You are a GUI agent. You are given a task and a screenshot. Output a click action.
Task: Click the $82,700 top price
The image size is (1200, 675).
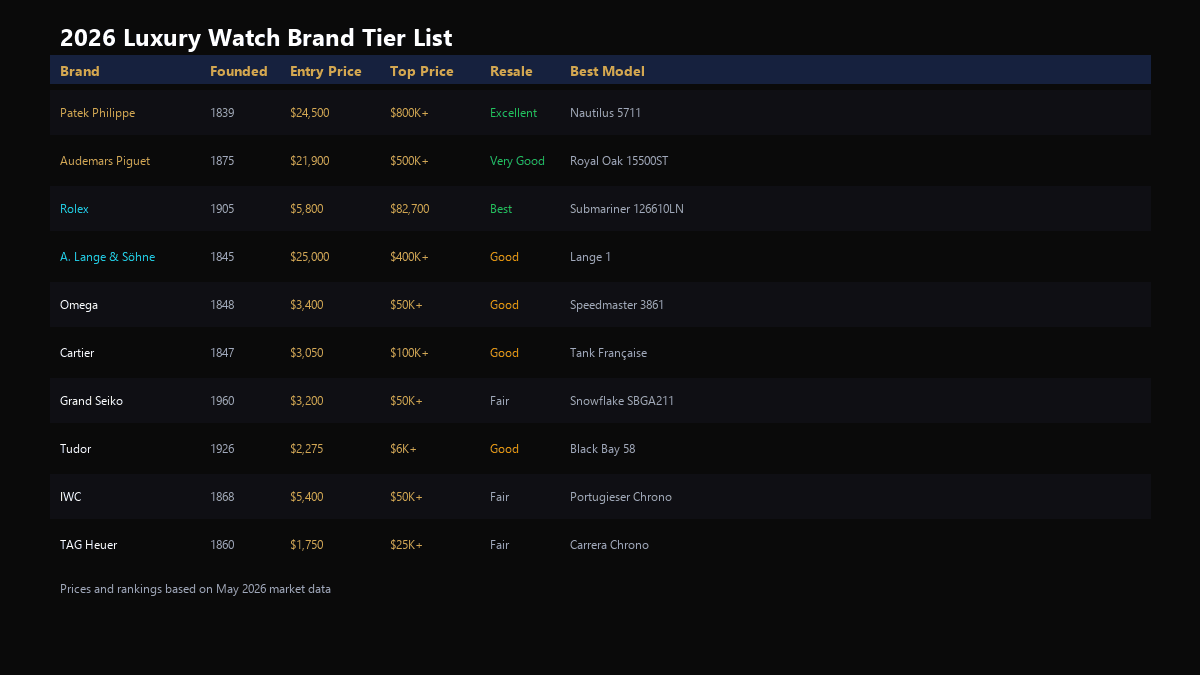click(x=409, y=209)
